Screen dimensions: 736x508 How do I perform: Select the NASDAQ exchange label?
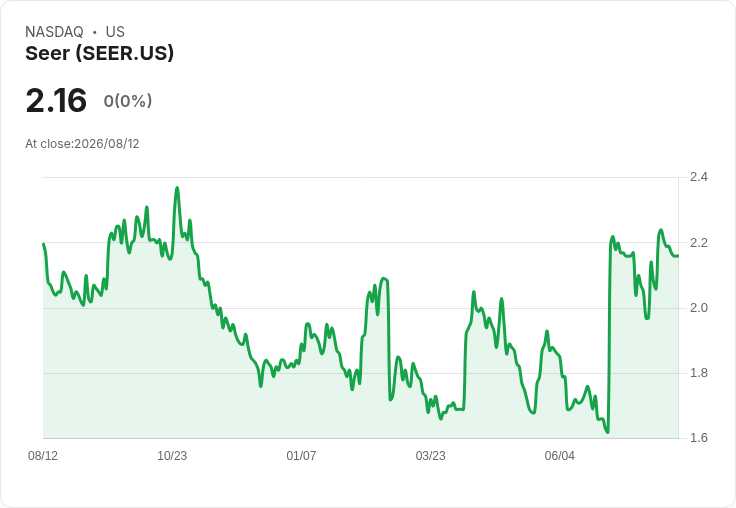pos(54,32)
